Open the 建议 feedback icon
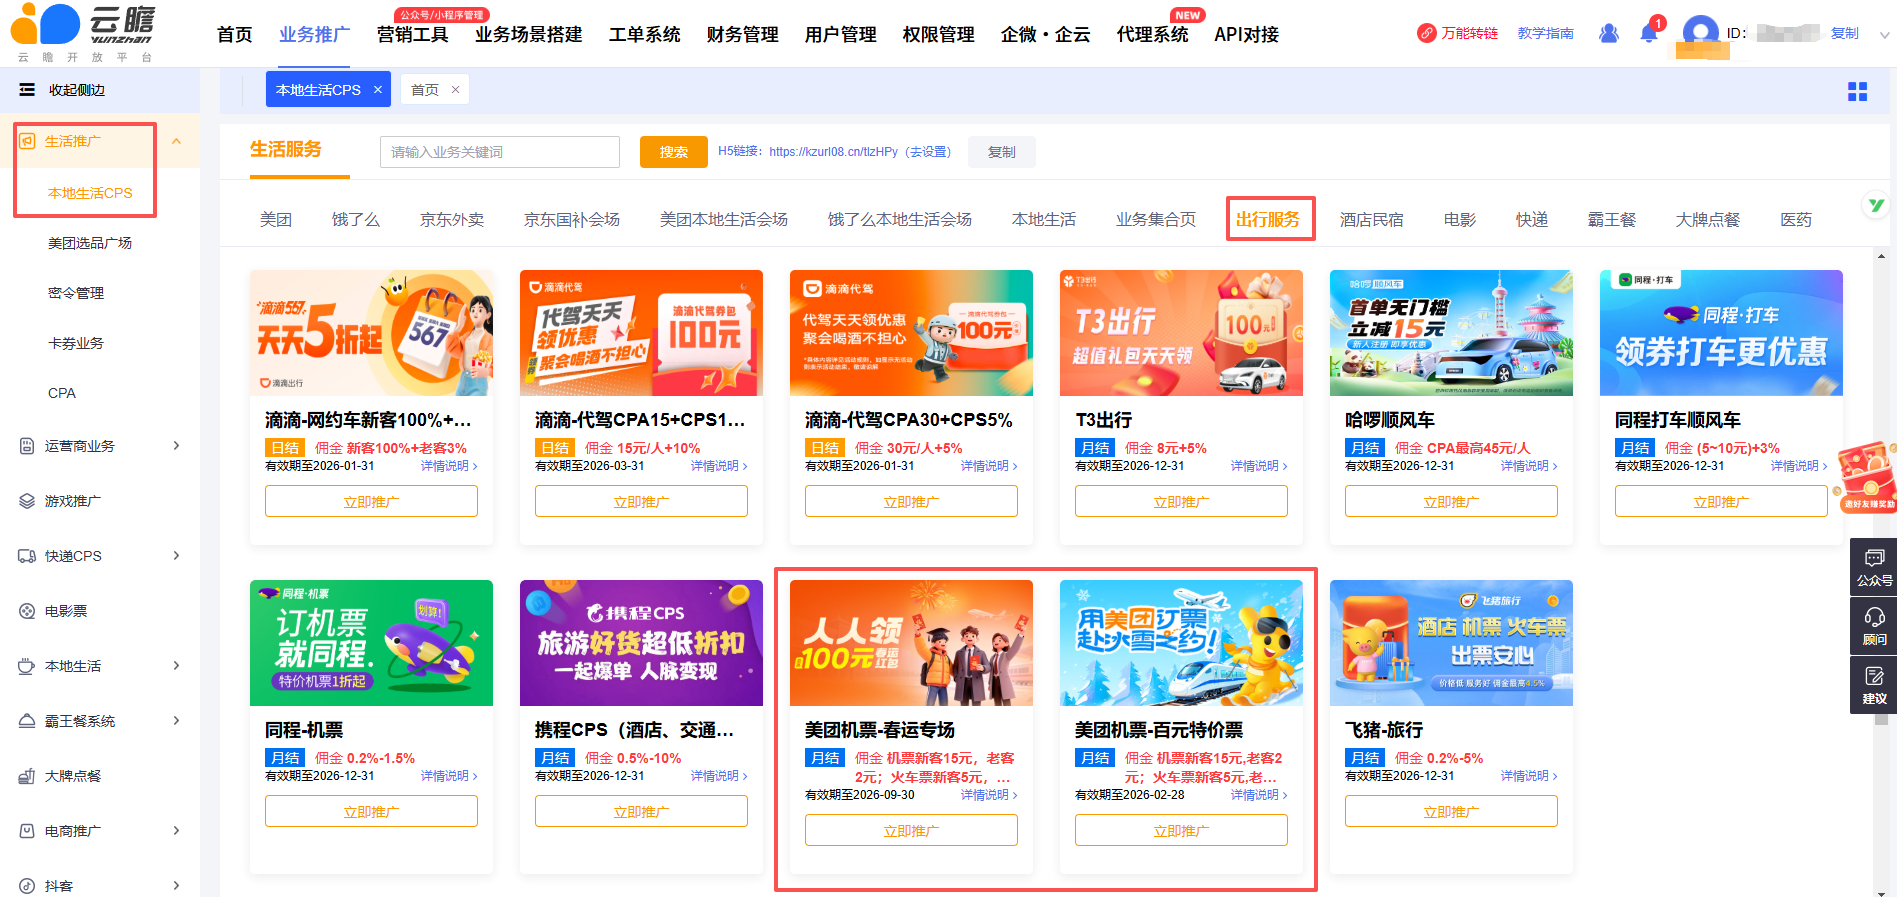Viewport: 1897px width, 897px height. (1873, 685)
